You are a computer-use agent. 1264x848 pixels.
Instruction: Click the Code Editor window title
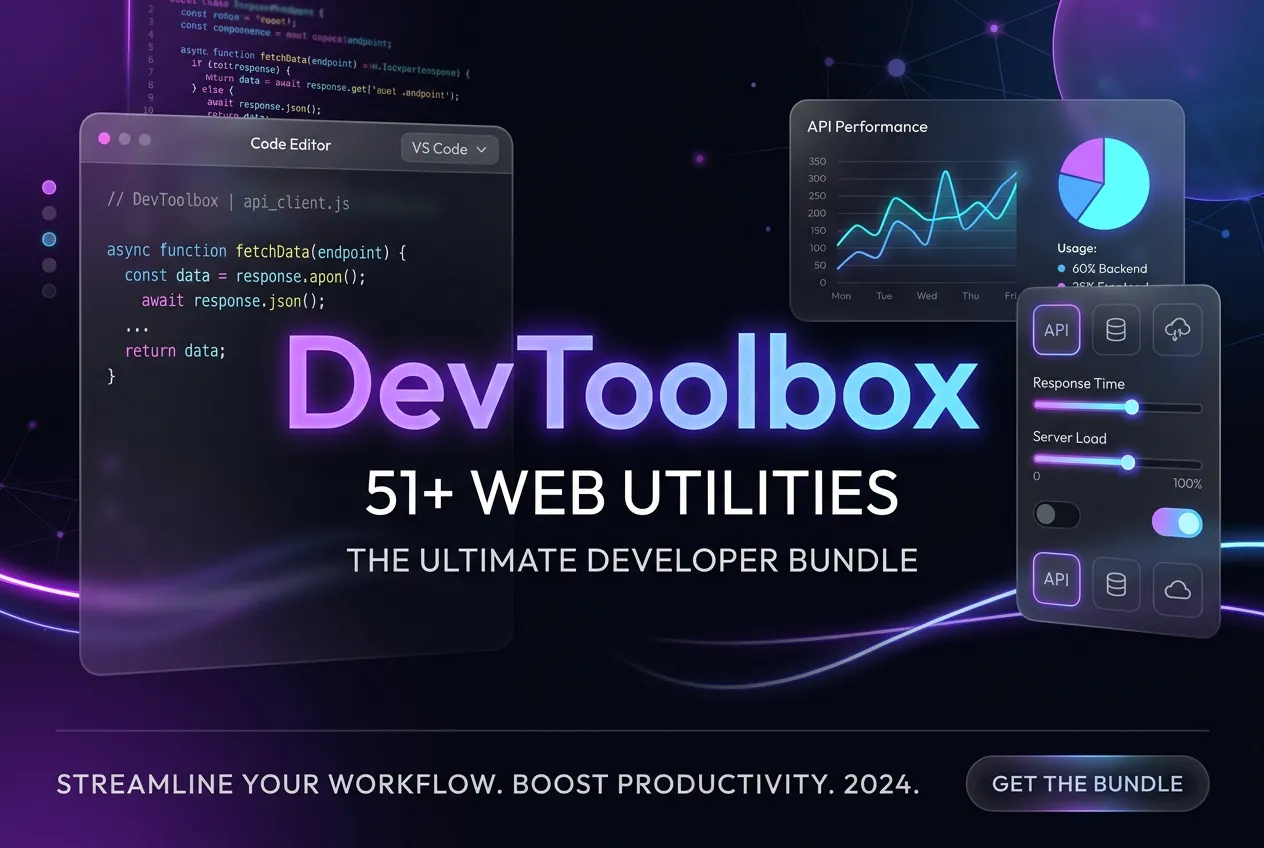point(291,144)
